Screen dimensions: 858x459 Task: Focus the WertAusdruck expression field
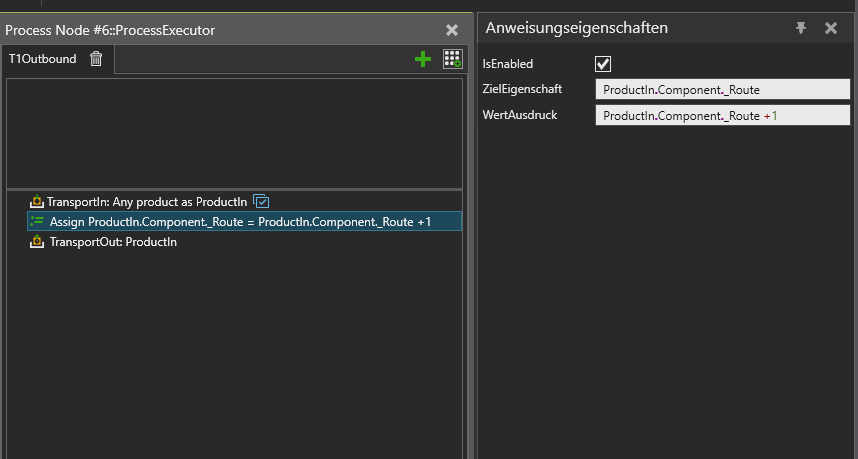point(723,115)
